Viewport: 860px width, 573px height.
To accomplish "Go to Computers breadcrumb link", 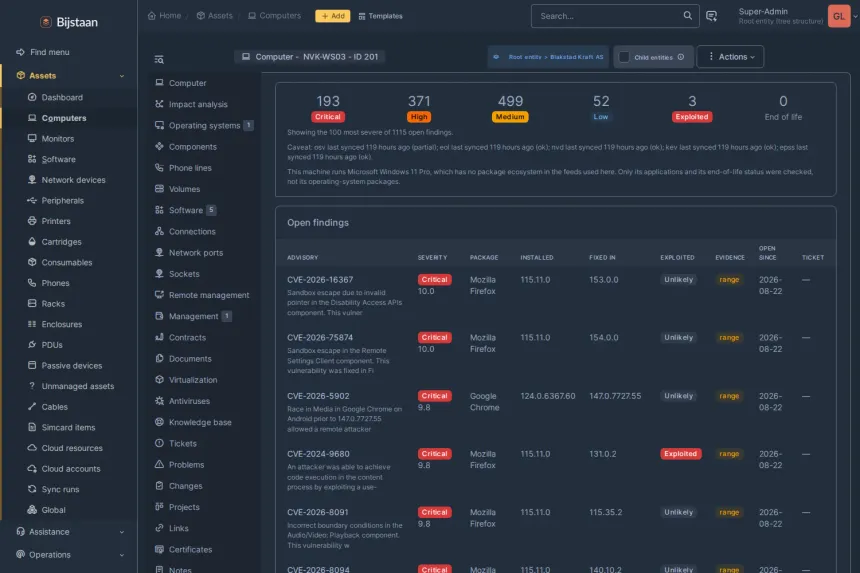I will pos(274,16).
